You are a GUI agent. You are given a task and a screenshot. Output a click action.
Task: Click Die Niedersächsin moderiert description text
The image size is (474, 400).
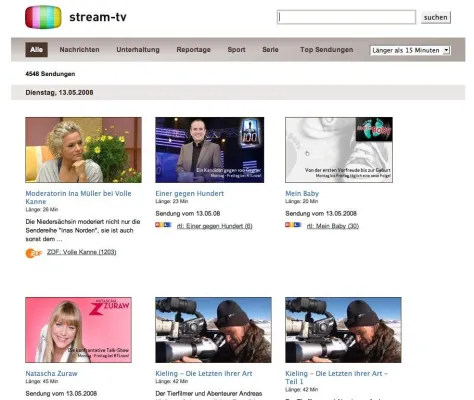point(83,230)
